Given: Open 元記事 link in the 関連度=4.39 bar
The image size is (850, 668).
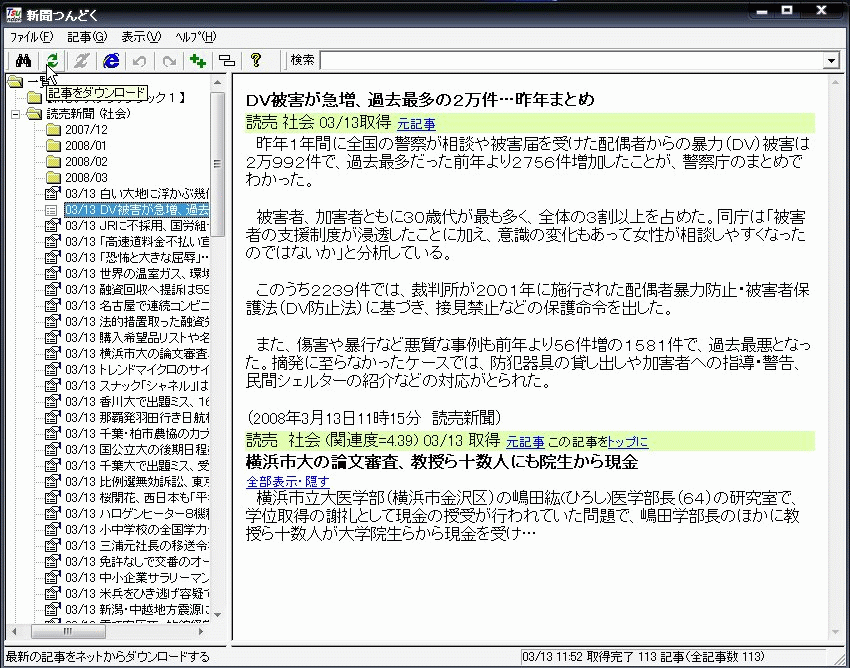Looking at the screenshot, I should click(525, 442).
